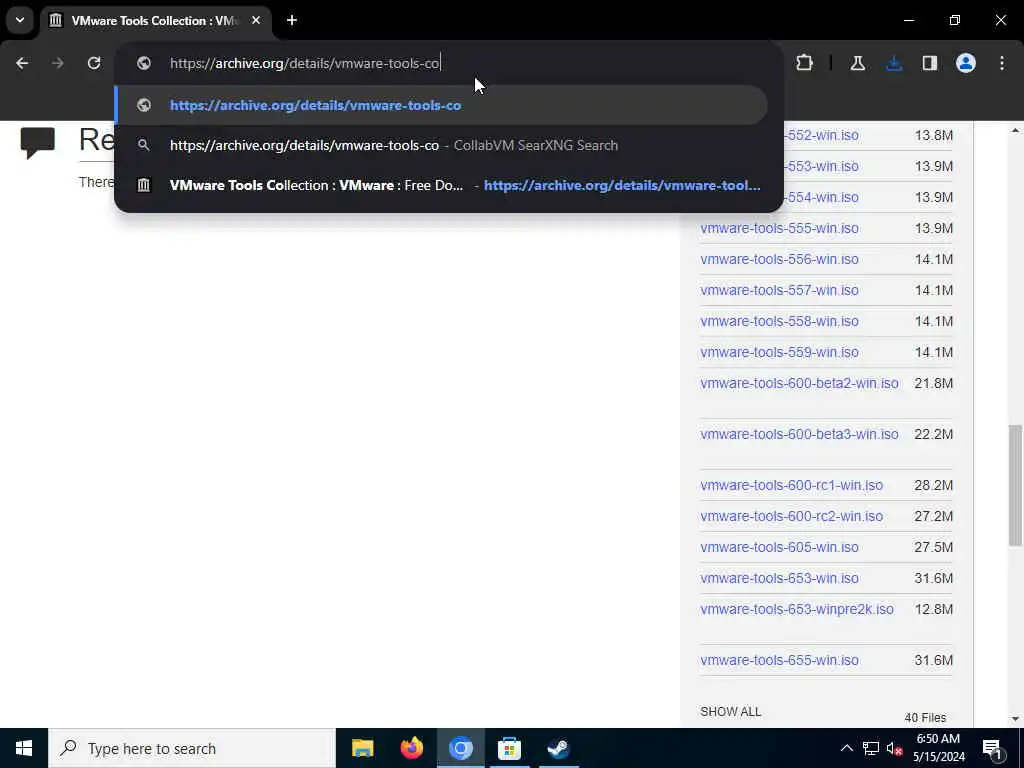The height and width of the screenshot is (768, 1024).
Task: Open the profile avatar icon
Action: pyautogui.click(x=966, y=63)
